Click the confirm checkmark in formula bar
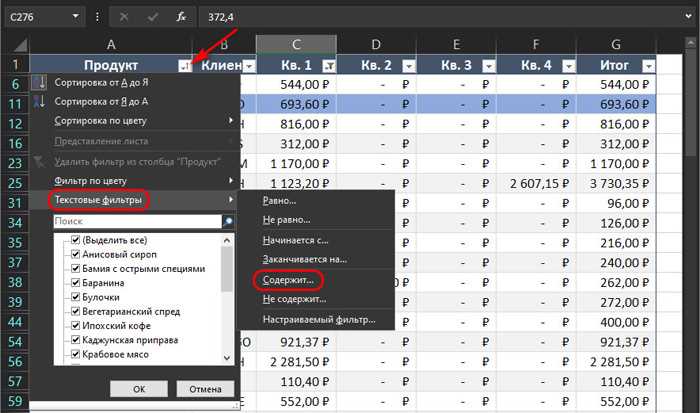700x413 pixels. pyautogui.click(x=153, y=17)
